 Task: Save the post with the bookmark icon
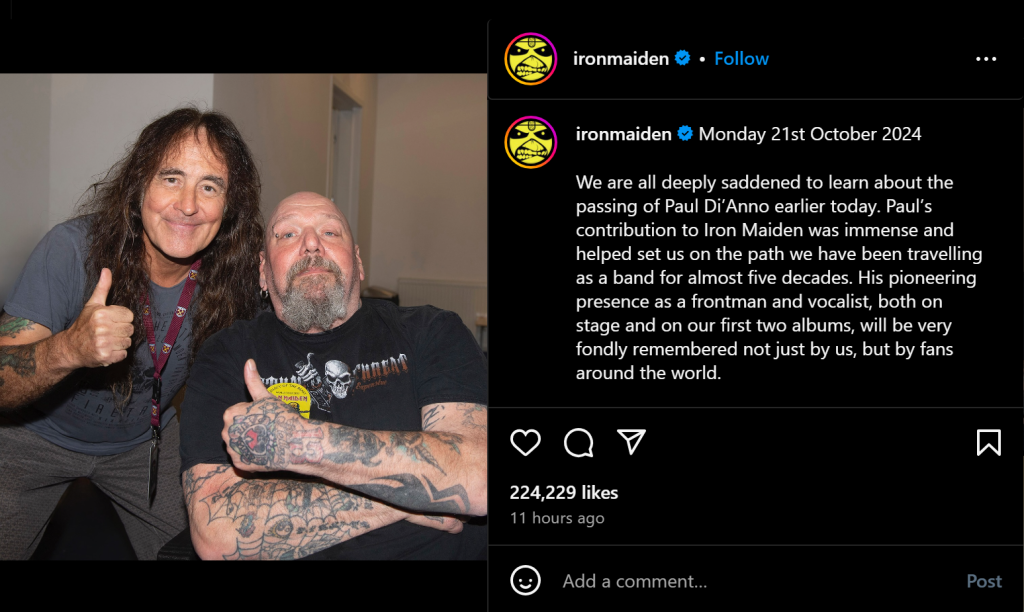[x=989, y=443]
